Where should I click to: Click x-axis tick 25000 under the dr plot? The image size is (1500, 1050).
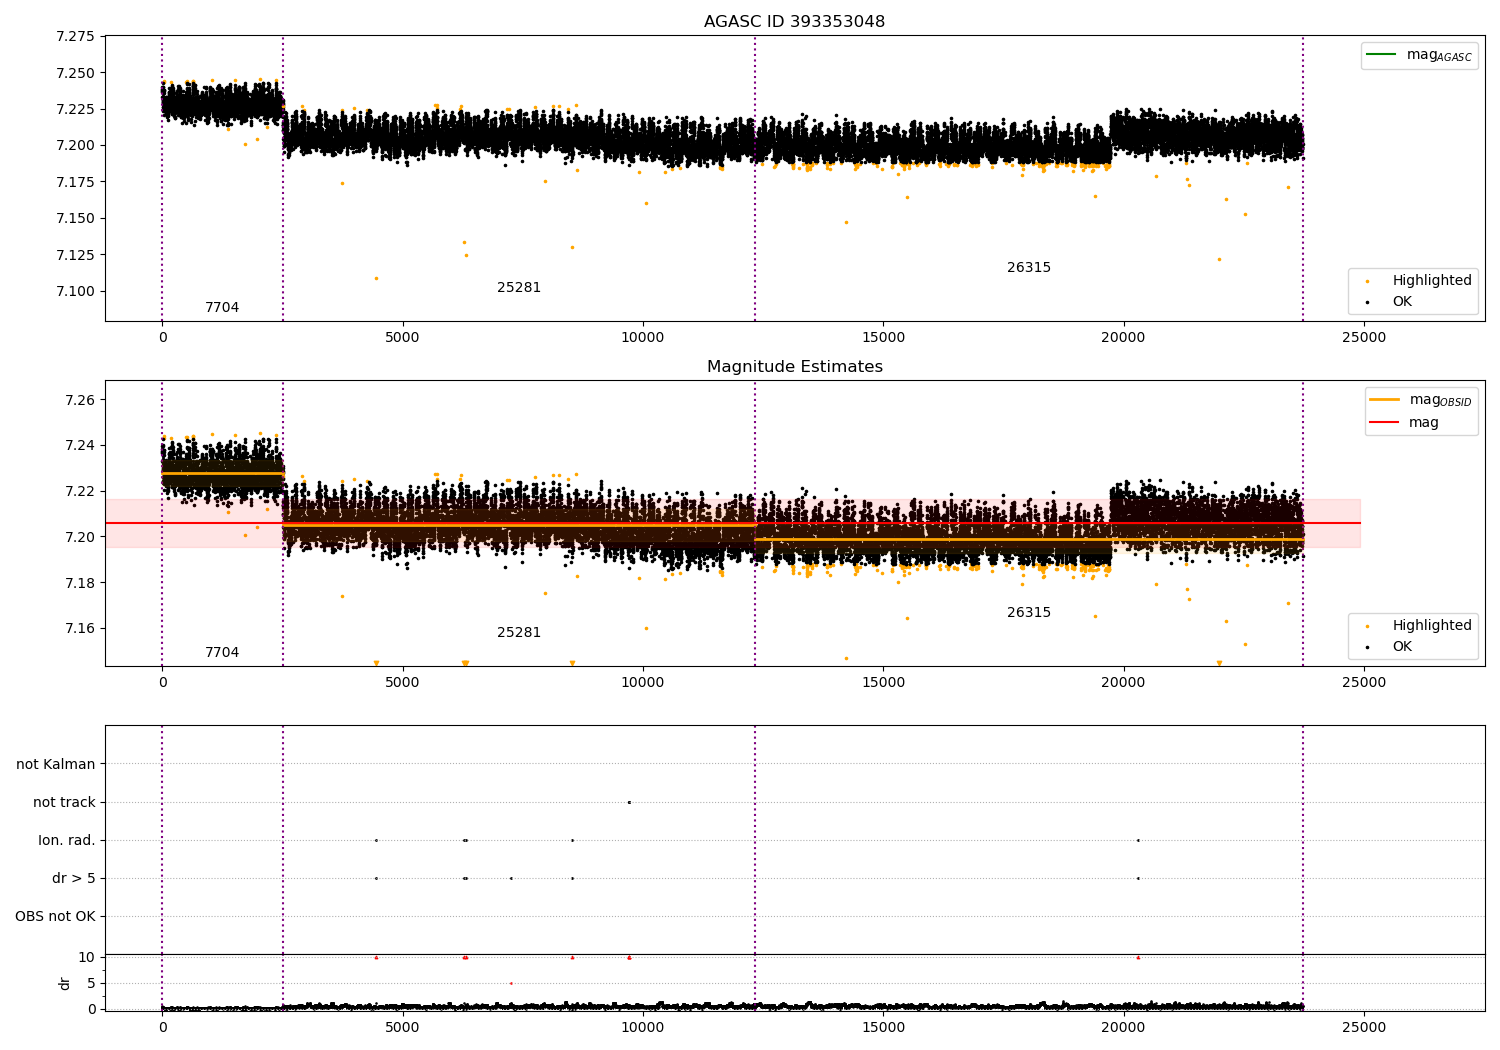pyautogui.click(x=1364, y=1027)
